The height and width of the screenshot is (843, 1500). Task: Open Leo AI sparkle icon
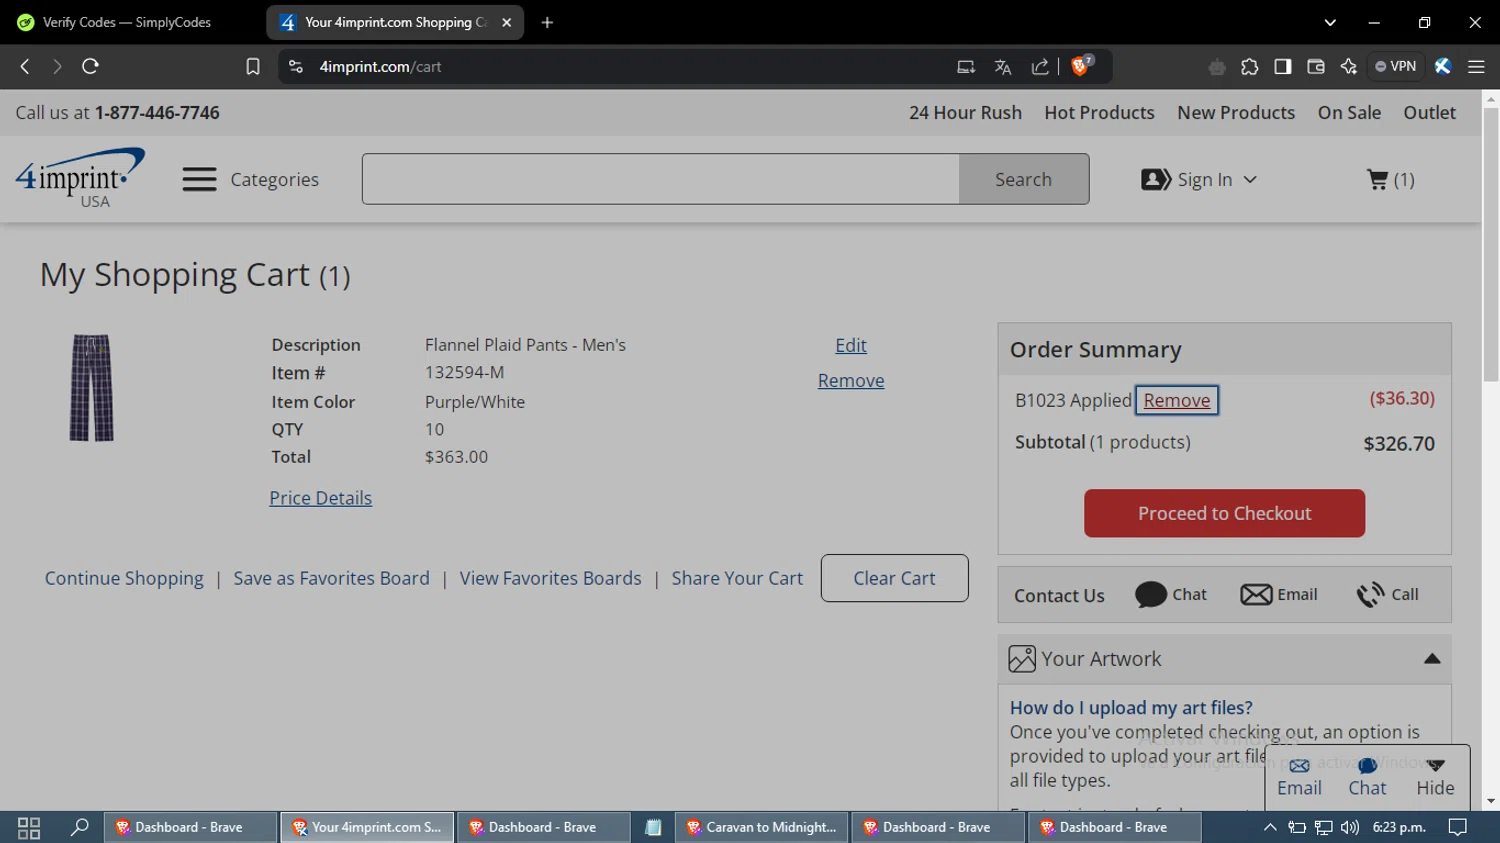pyautogui.click(x=1349, y=66)
